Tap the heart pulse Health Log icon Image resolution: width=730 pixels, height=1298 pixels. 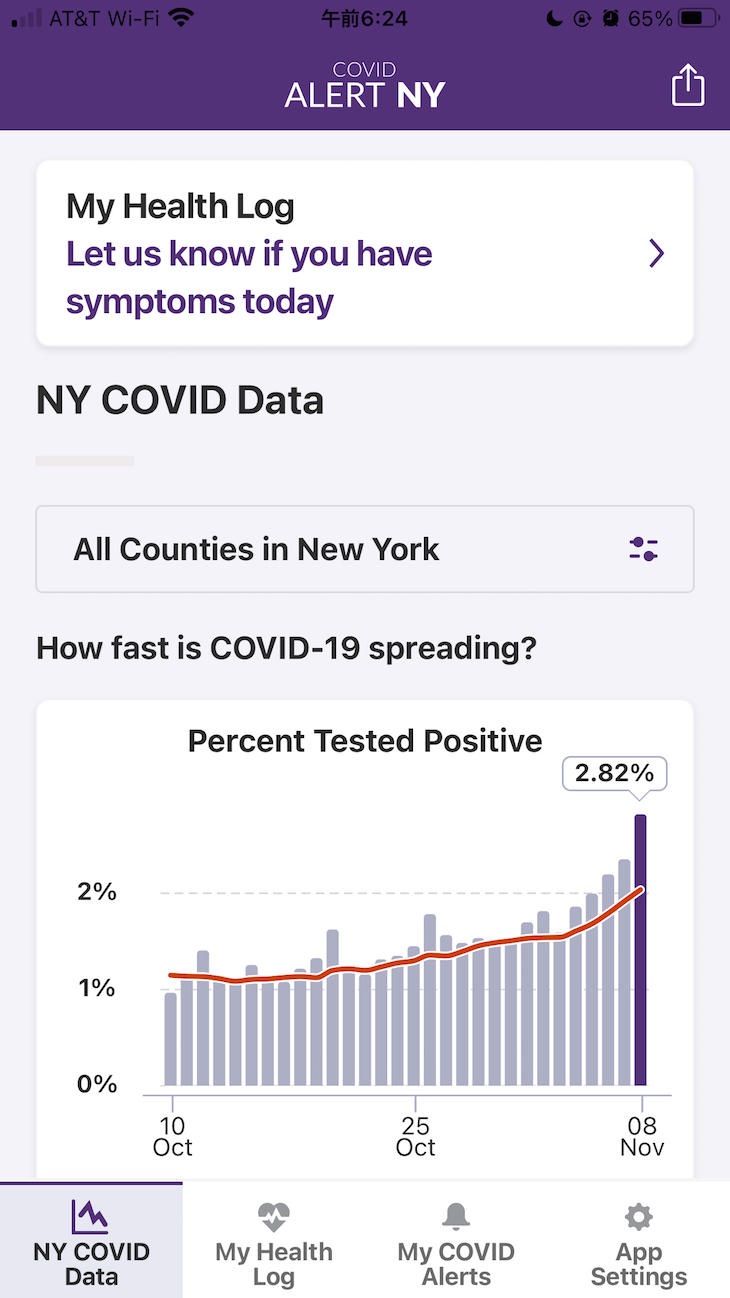[273, 1216]
